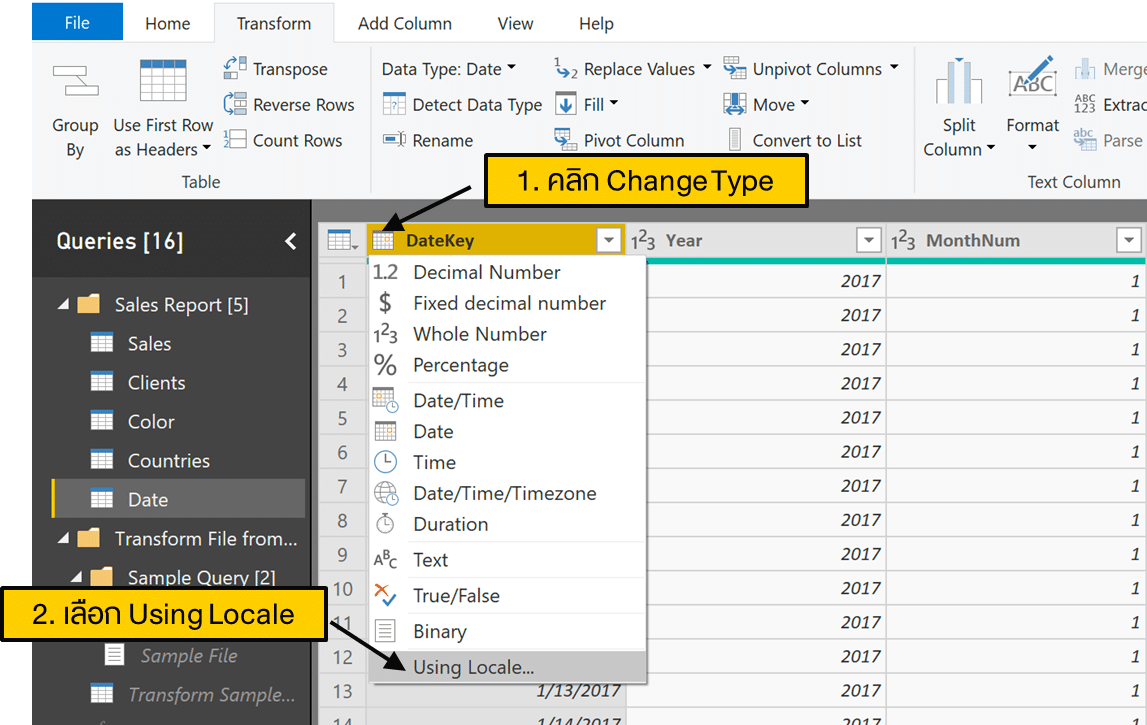The width and height of the screenshot is (1147, 725).
Task: Switch to the Add Column tab
Action: pos(405,23)
